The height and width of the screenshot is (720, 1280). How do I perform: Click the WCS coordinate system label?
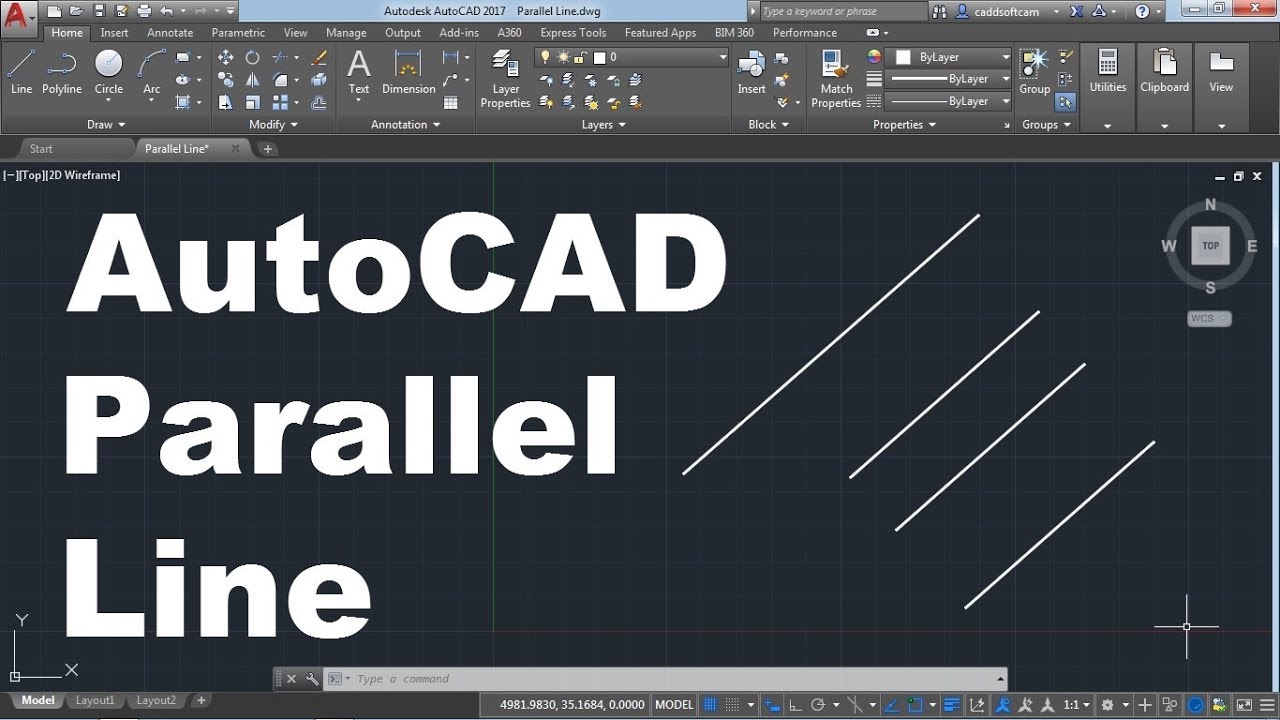pyautogui.click(x=1209, y=319)
